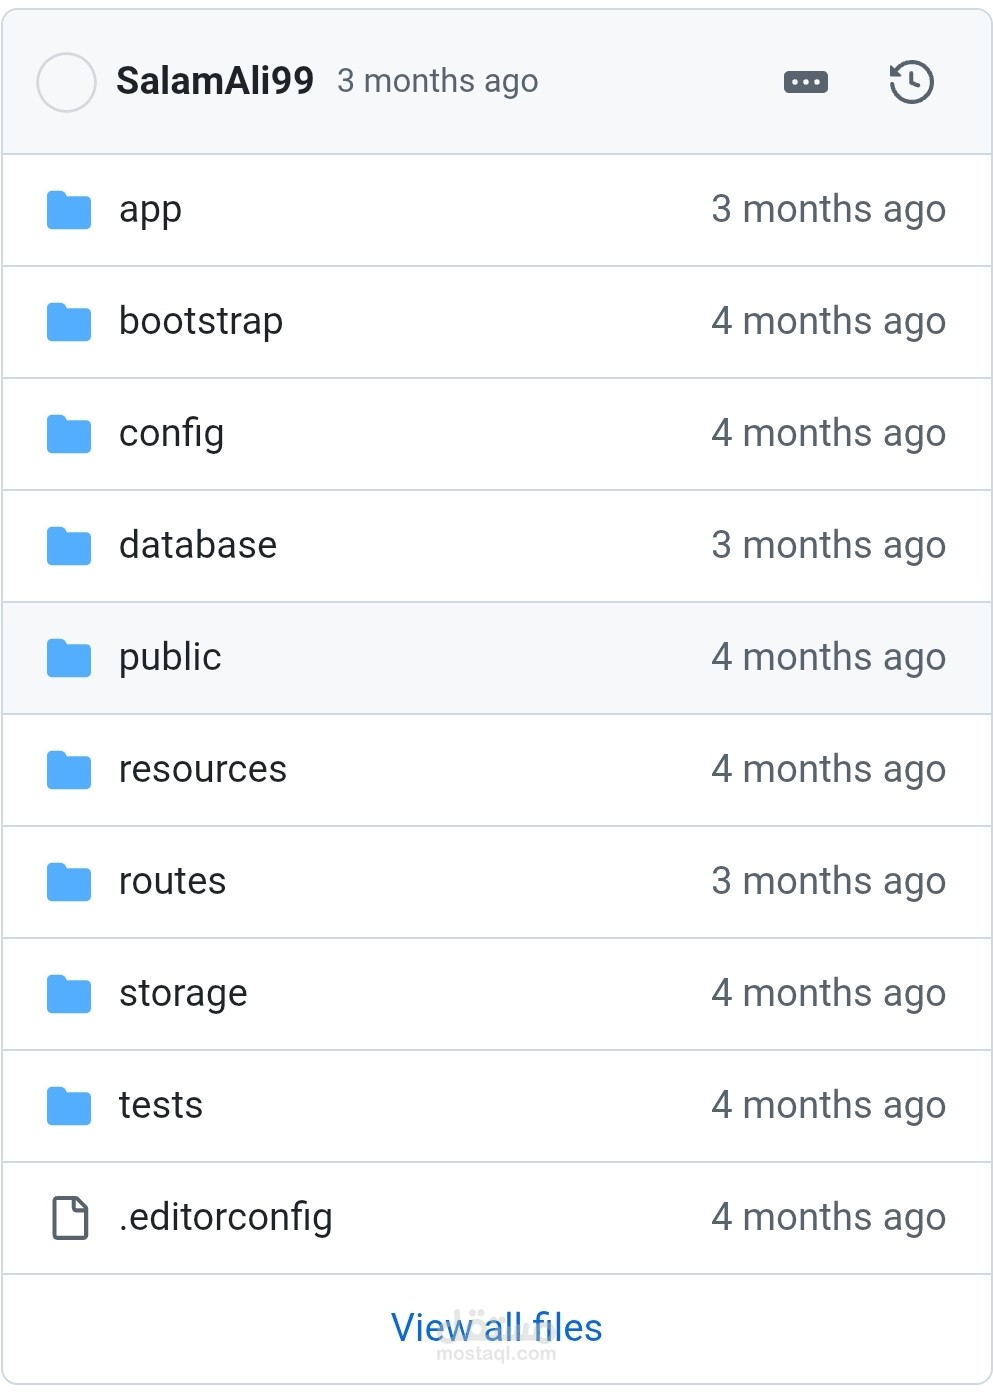This screenshot has width=993, height=1392.
Task: Click the app folder icon
Action: [69, 210]
